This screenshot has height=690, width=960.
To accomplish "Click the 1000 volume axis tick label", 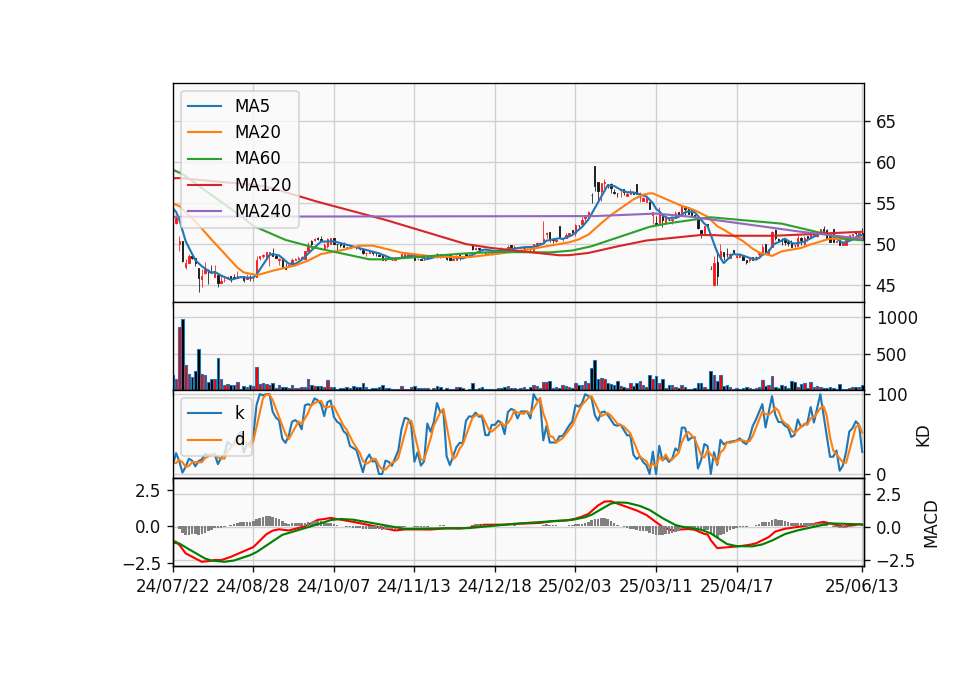I will tap(898, 318).
